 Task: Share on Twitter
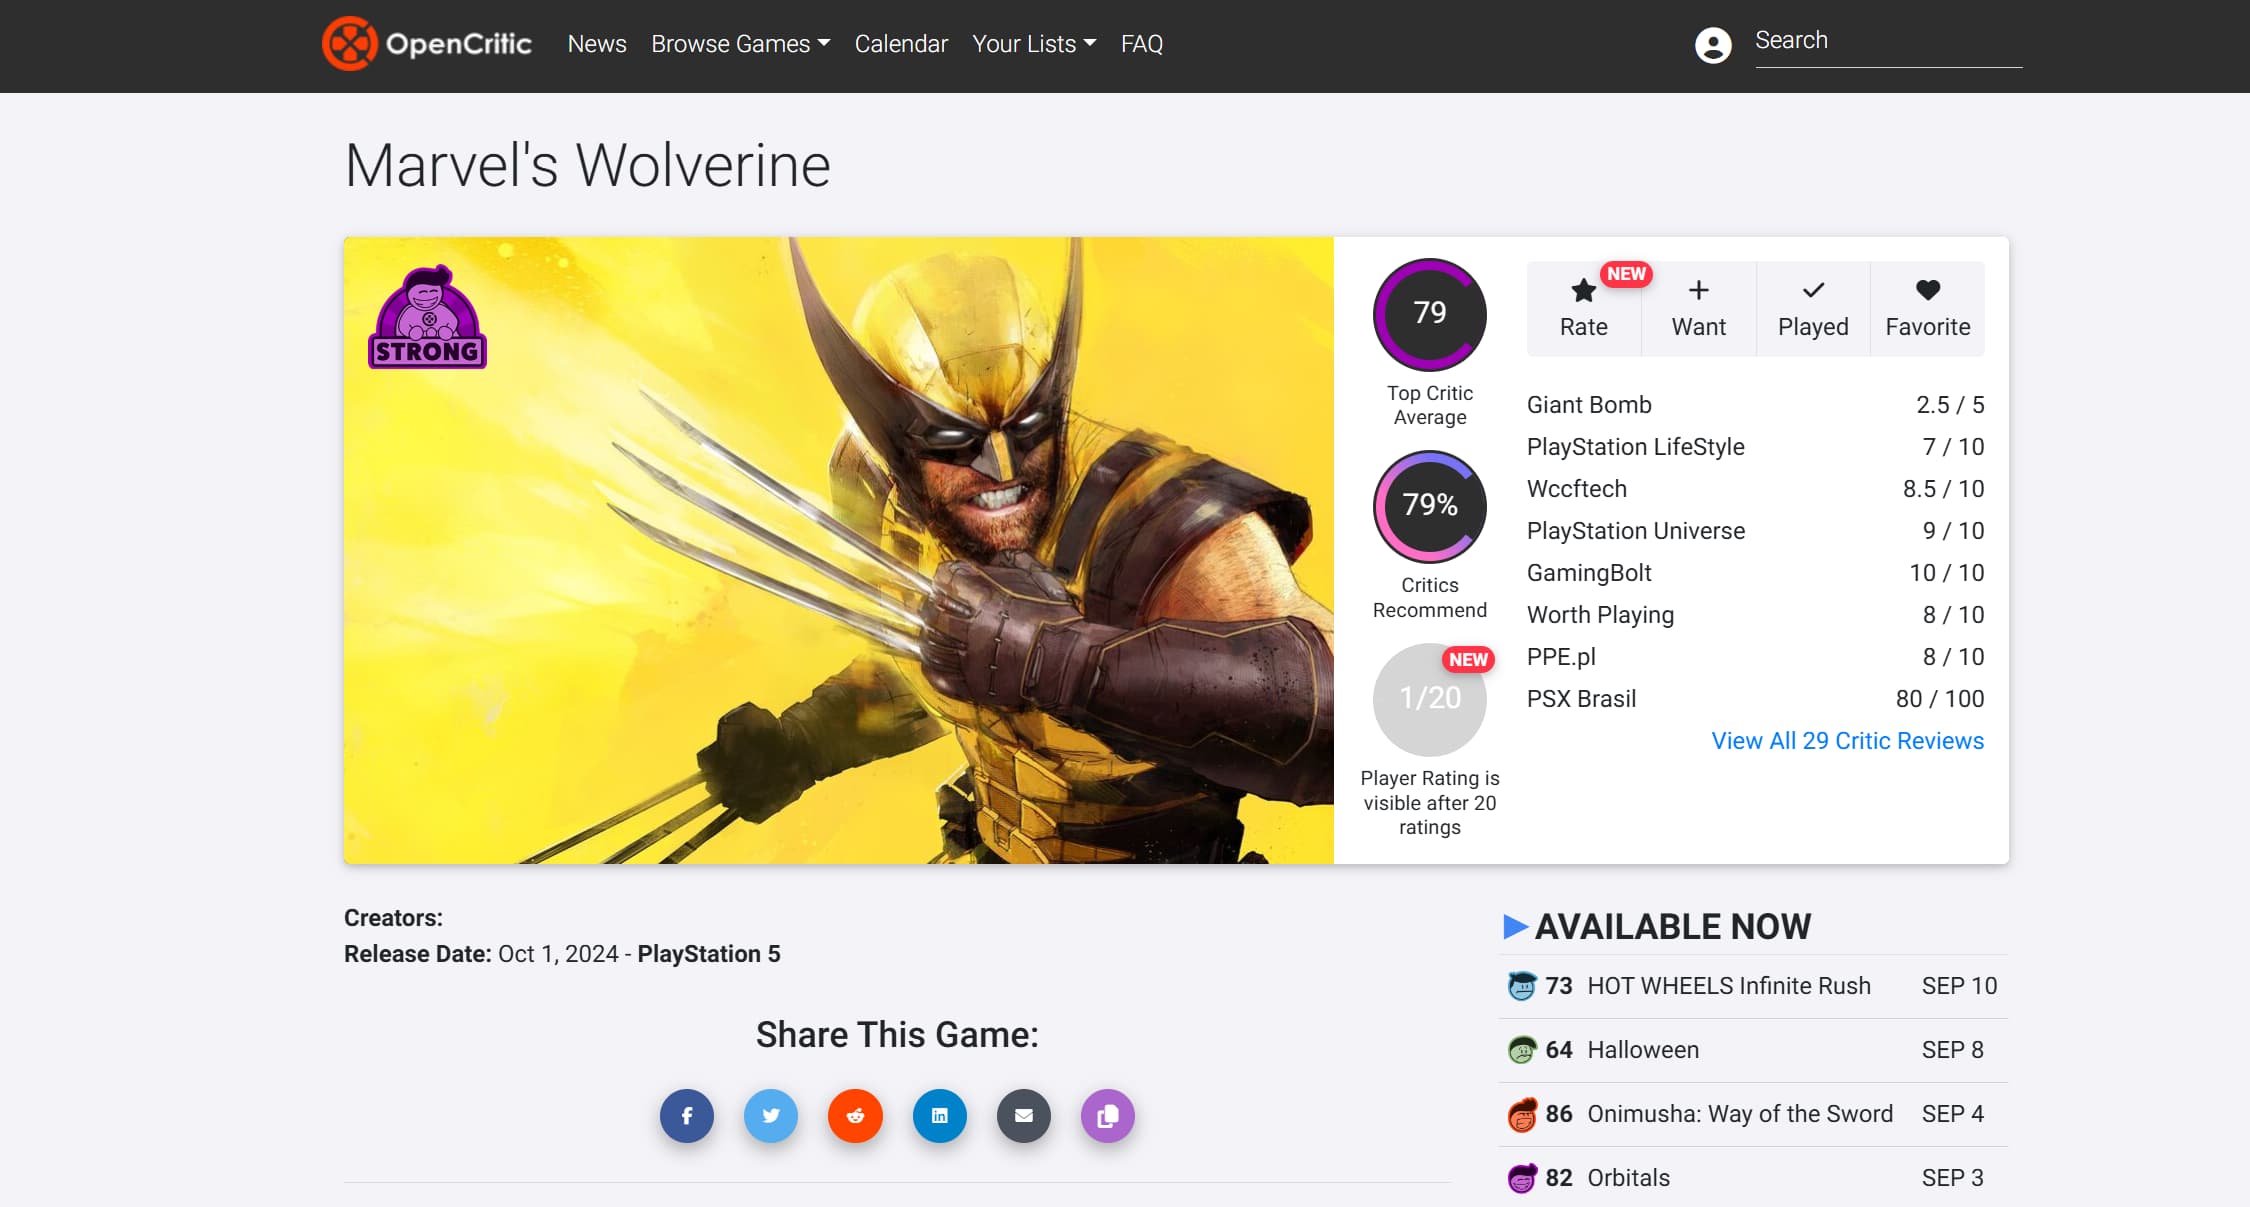click(x=771, y=1116)
